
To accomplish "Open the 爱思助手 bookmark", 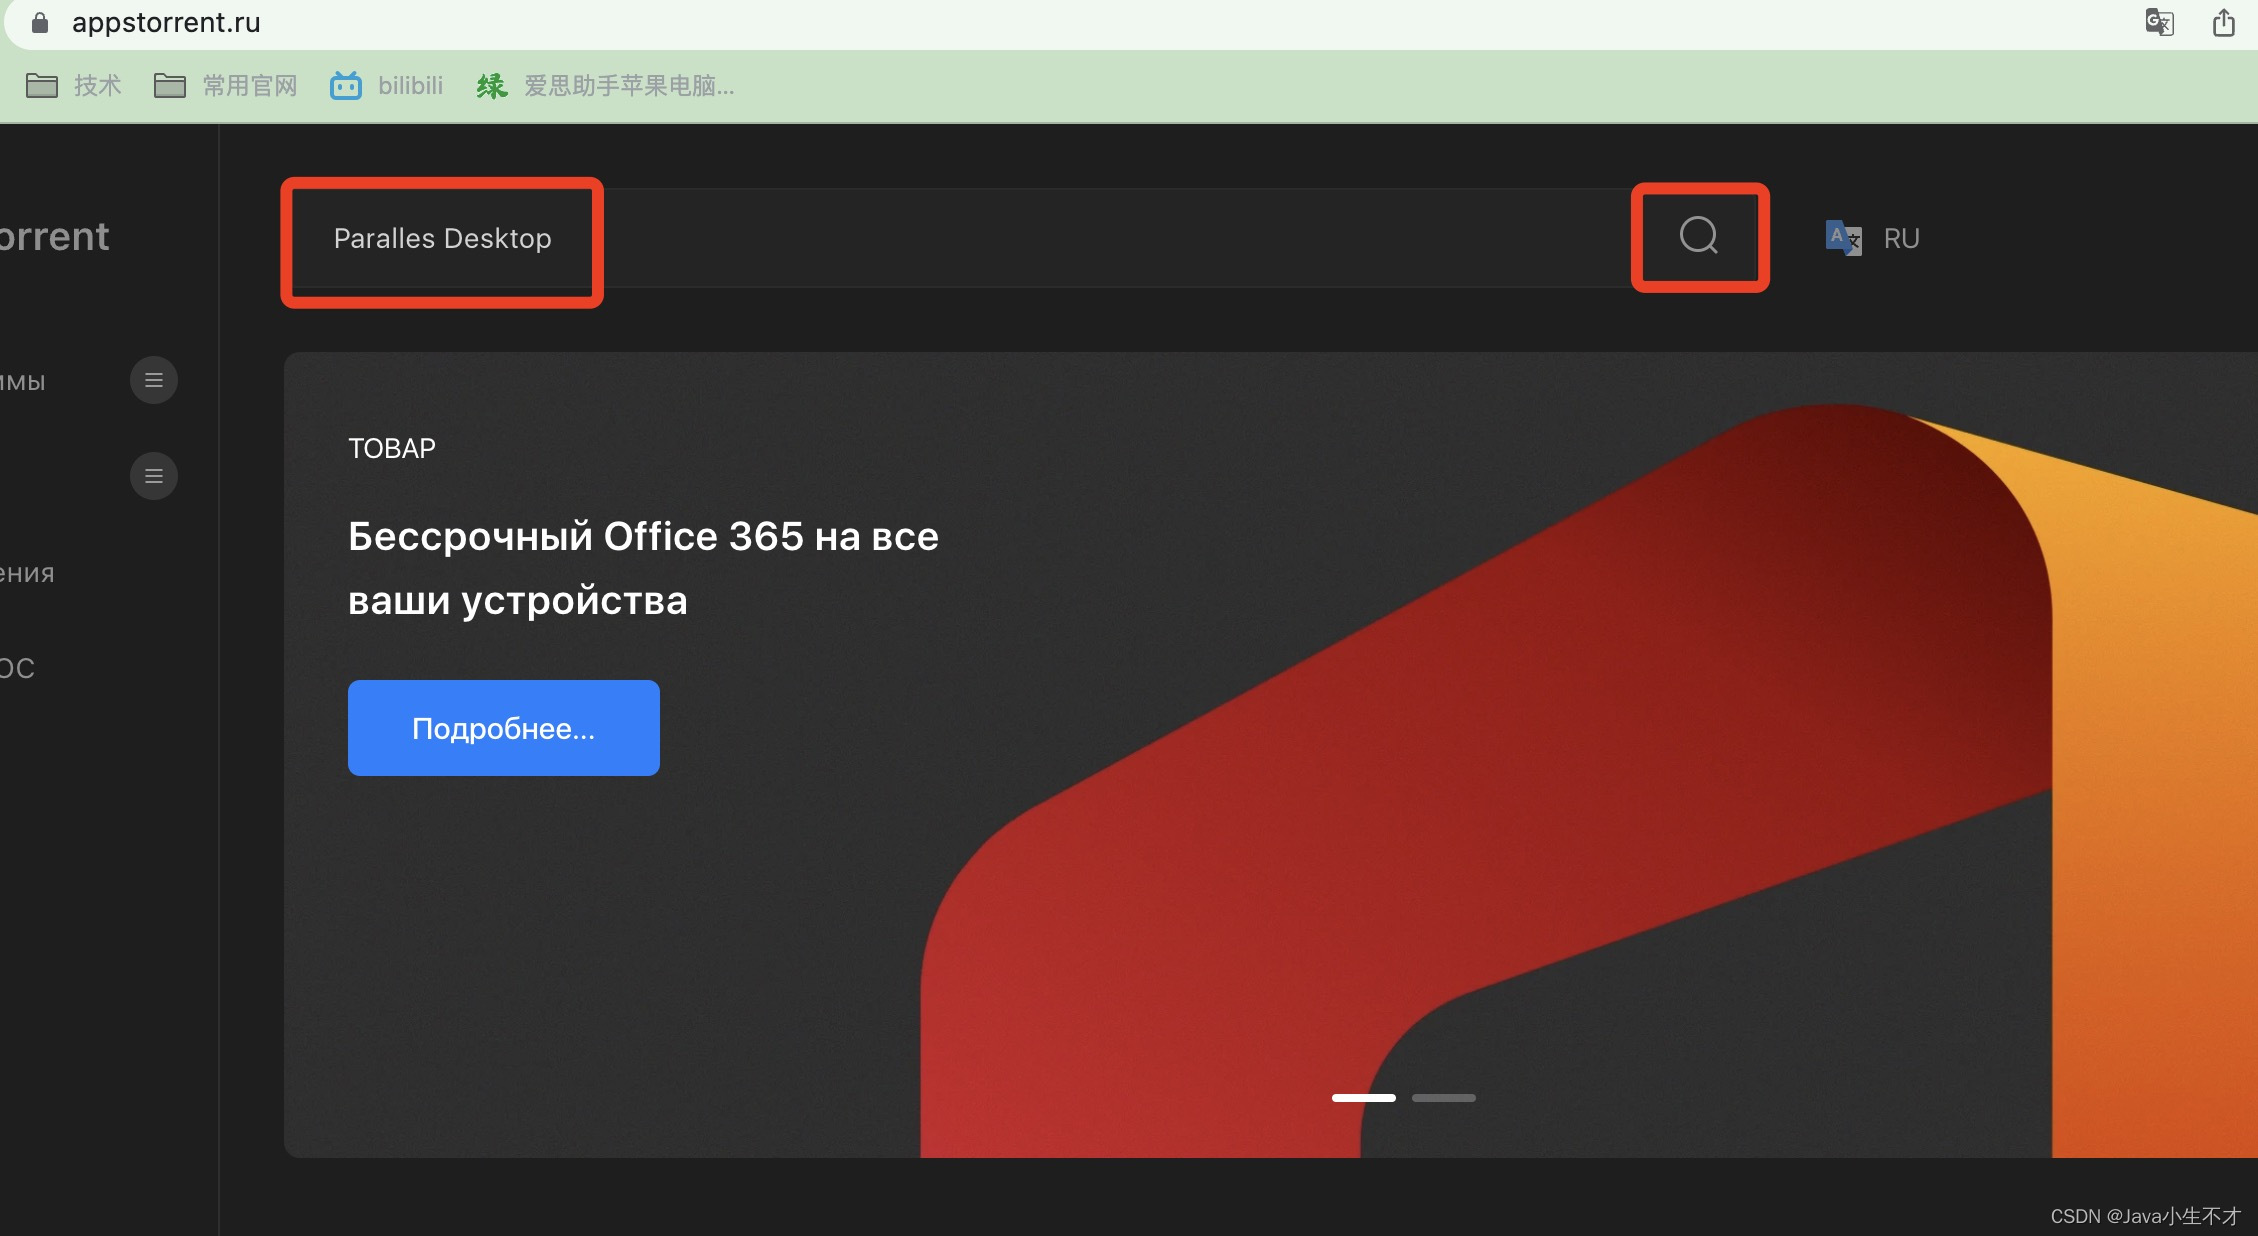I will pos(606,86).
